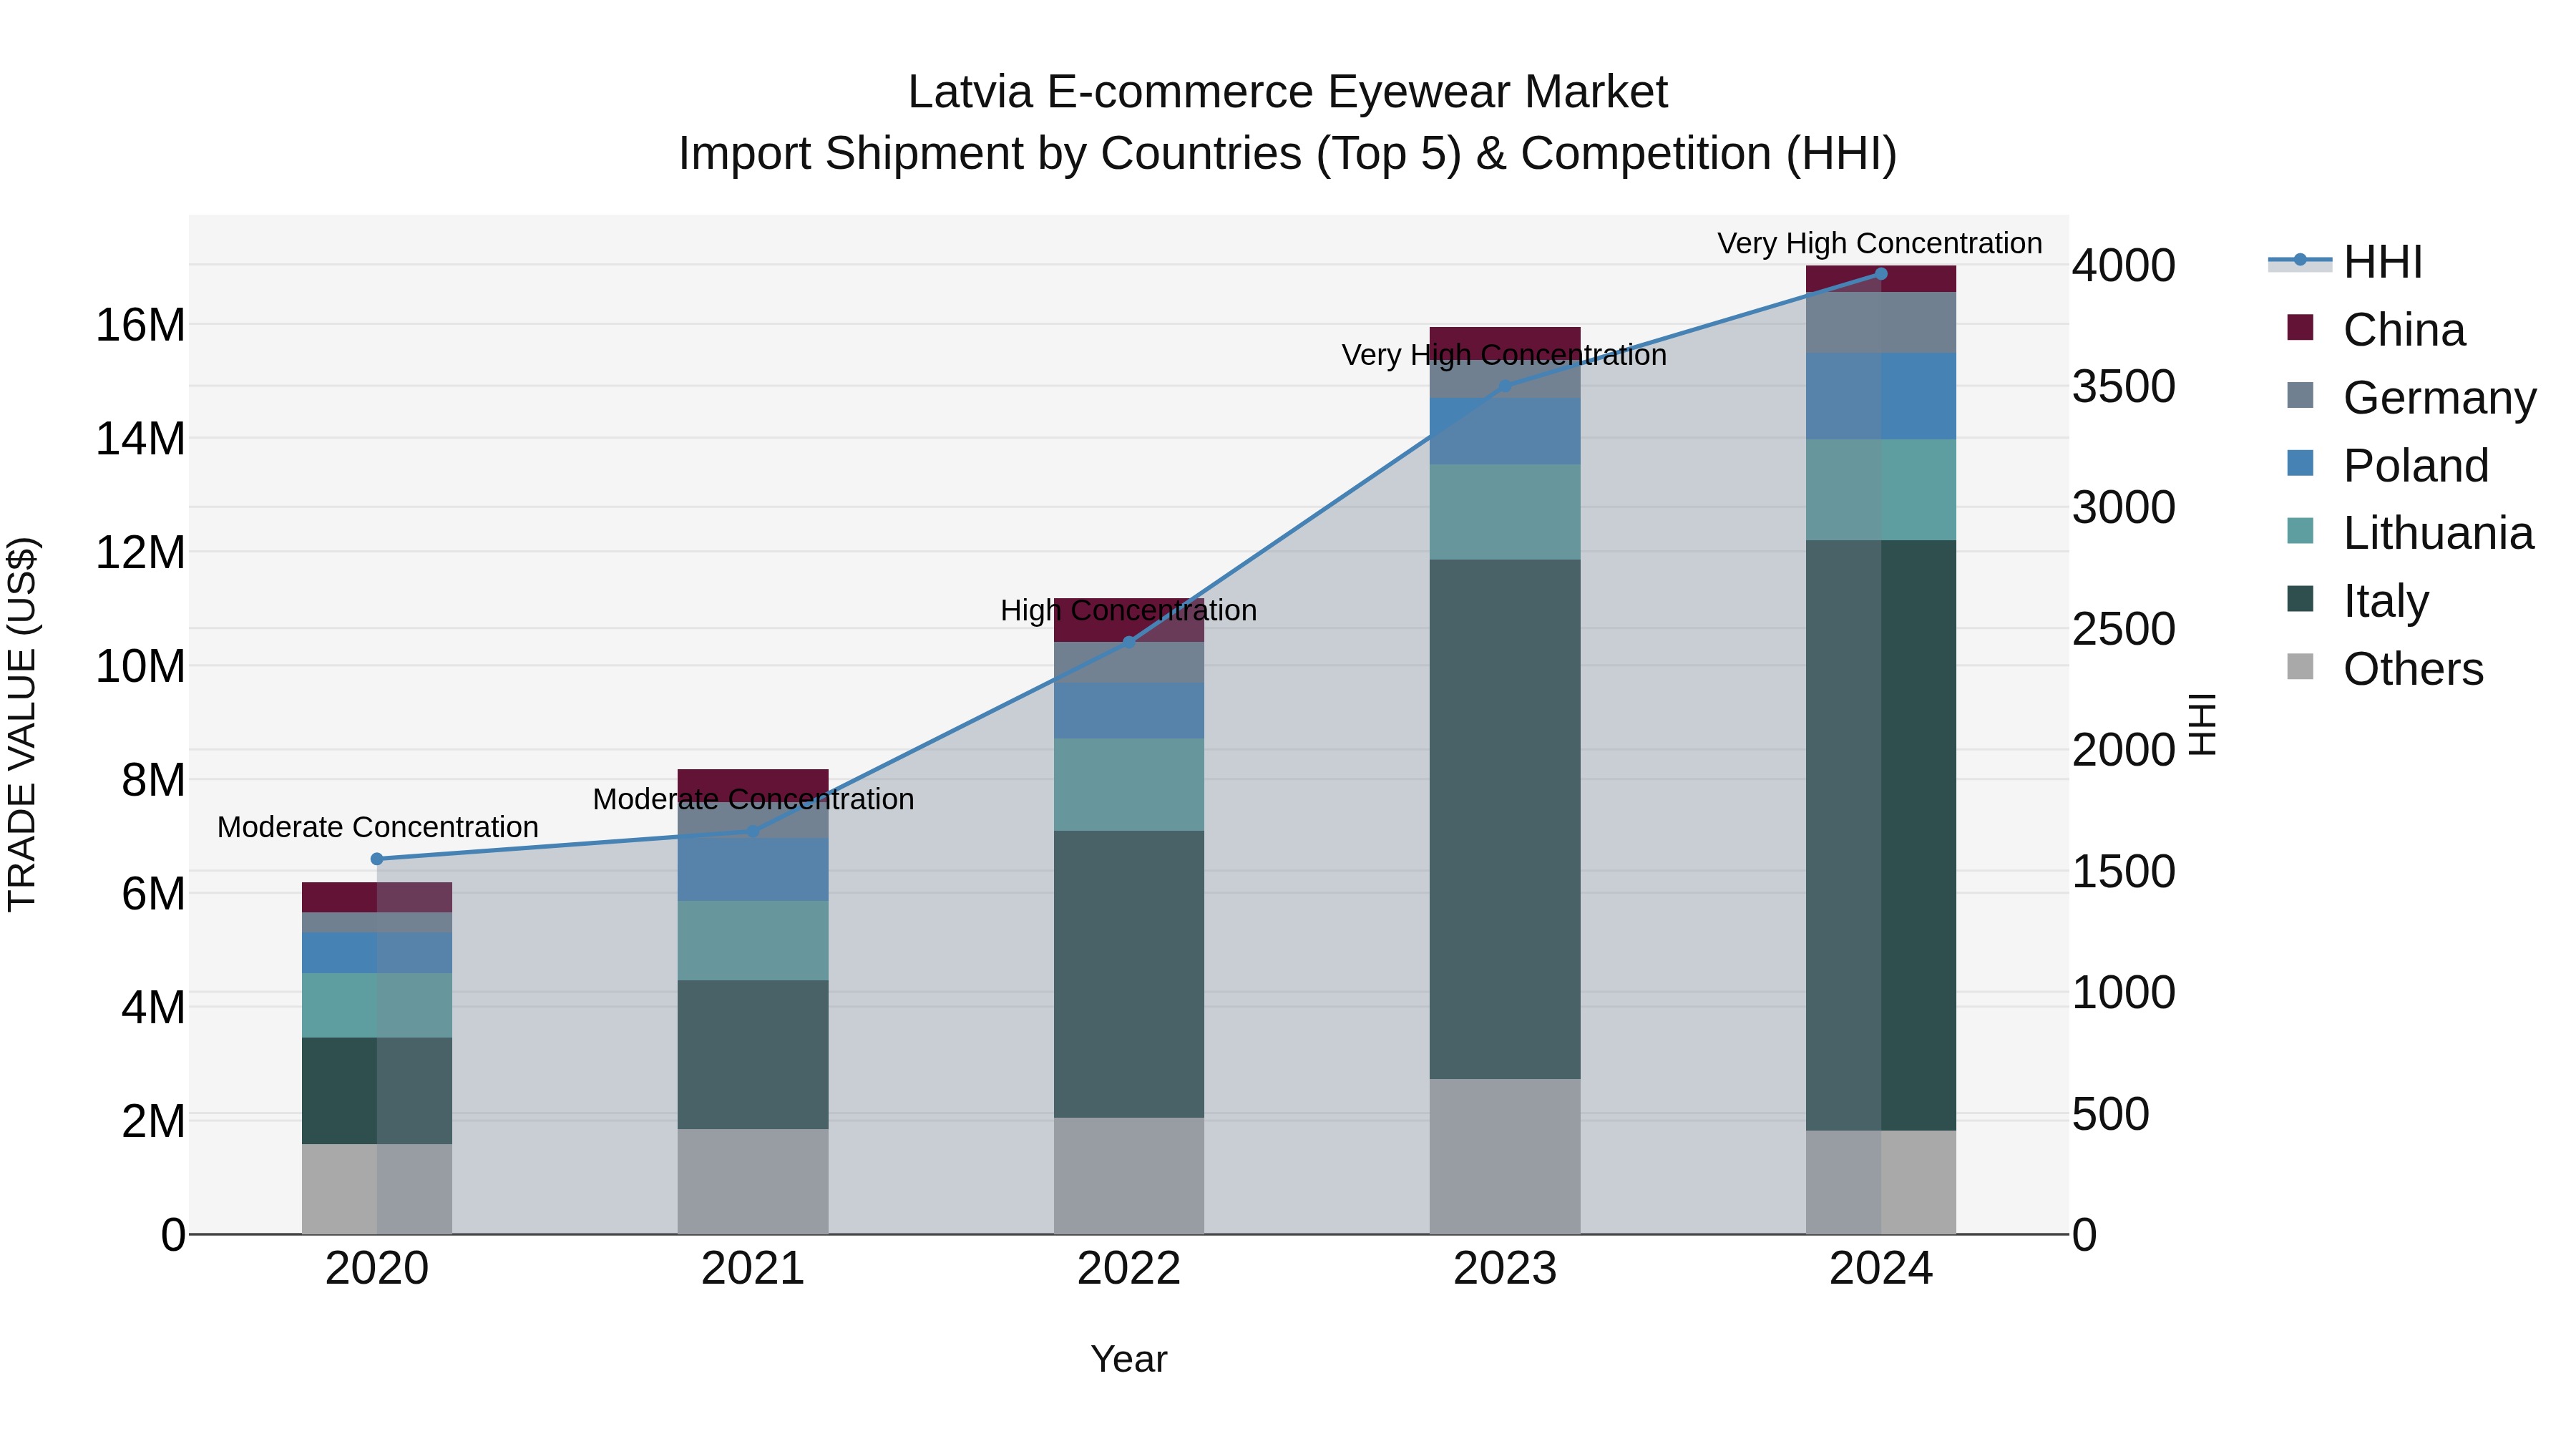Click the 2020 x-axis label
Image resolution: width=2576 pixels, height=1449 pixels.
(377, 1269)
